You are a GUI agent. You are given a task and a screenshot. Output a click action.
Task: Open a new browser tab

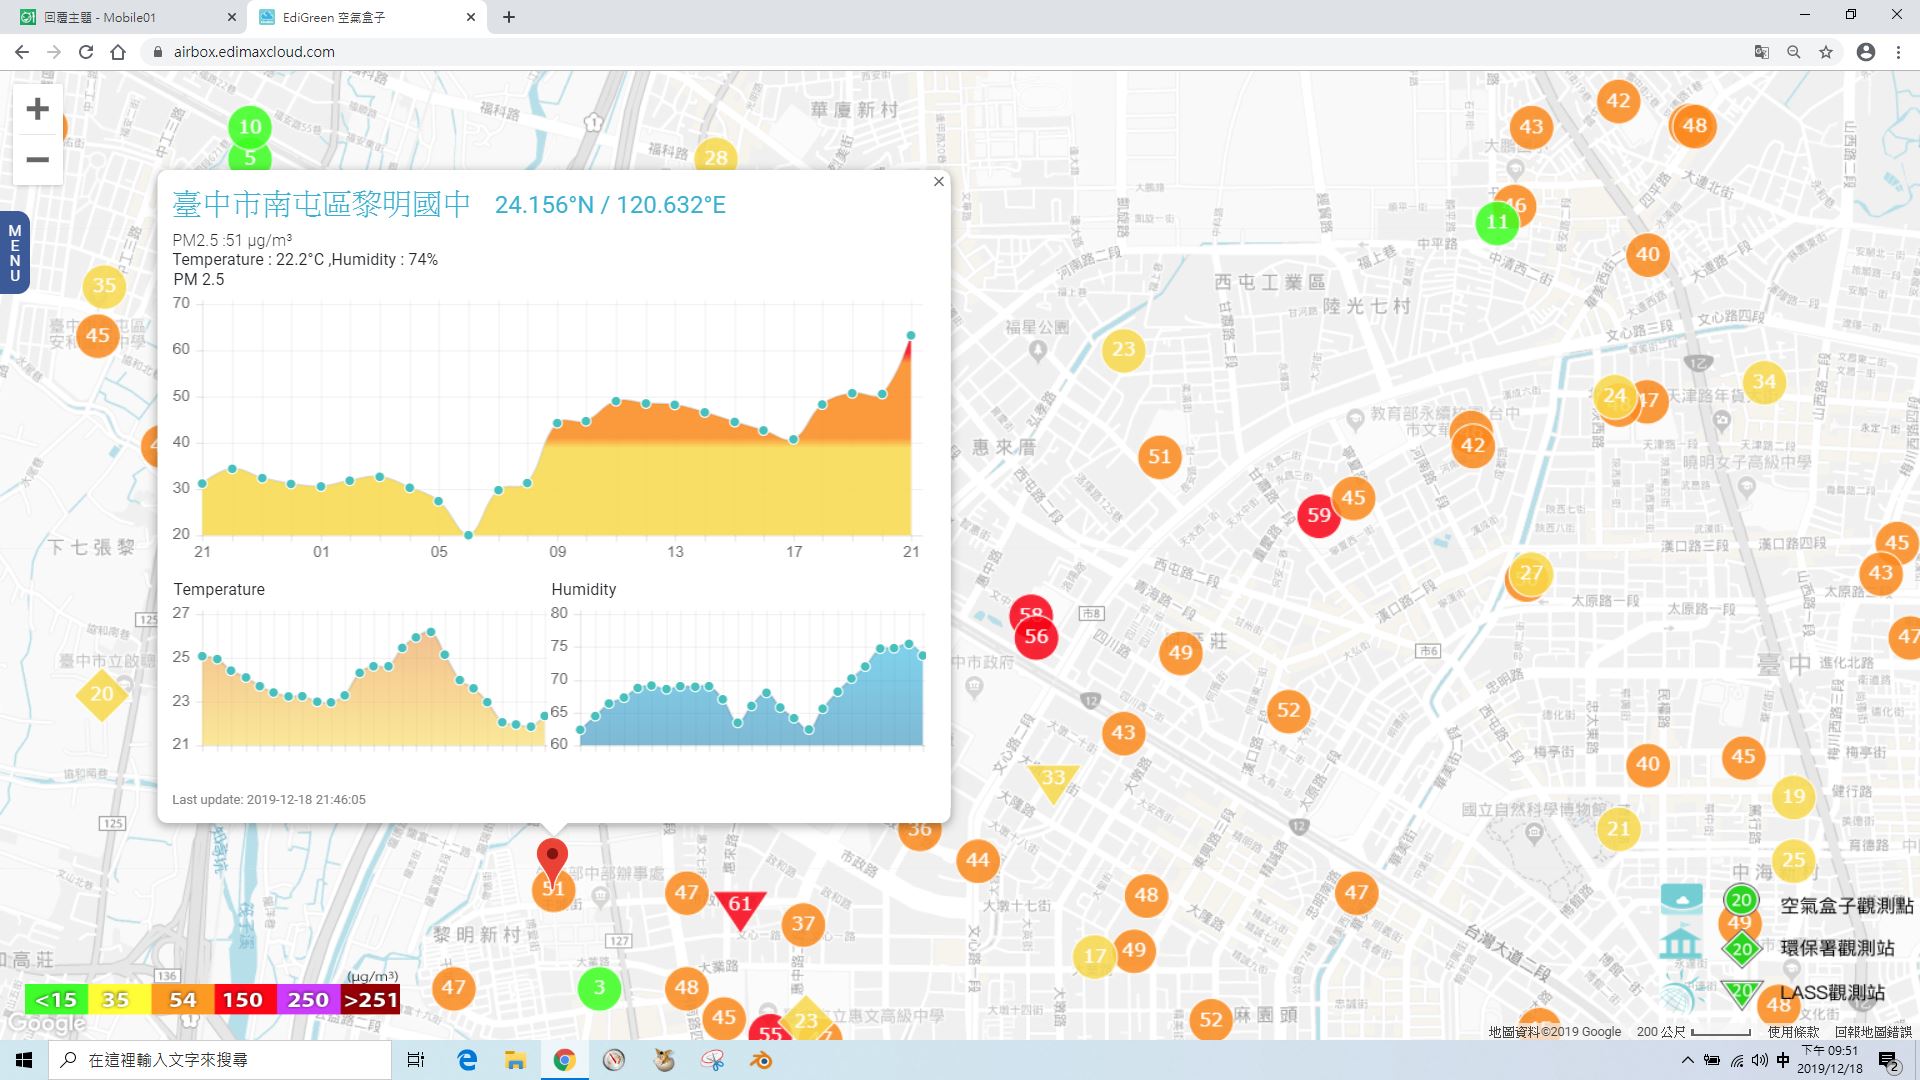coord(509,17)
